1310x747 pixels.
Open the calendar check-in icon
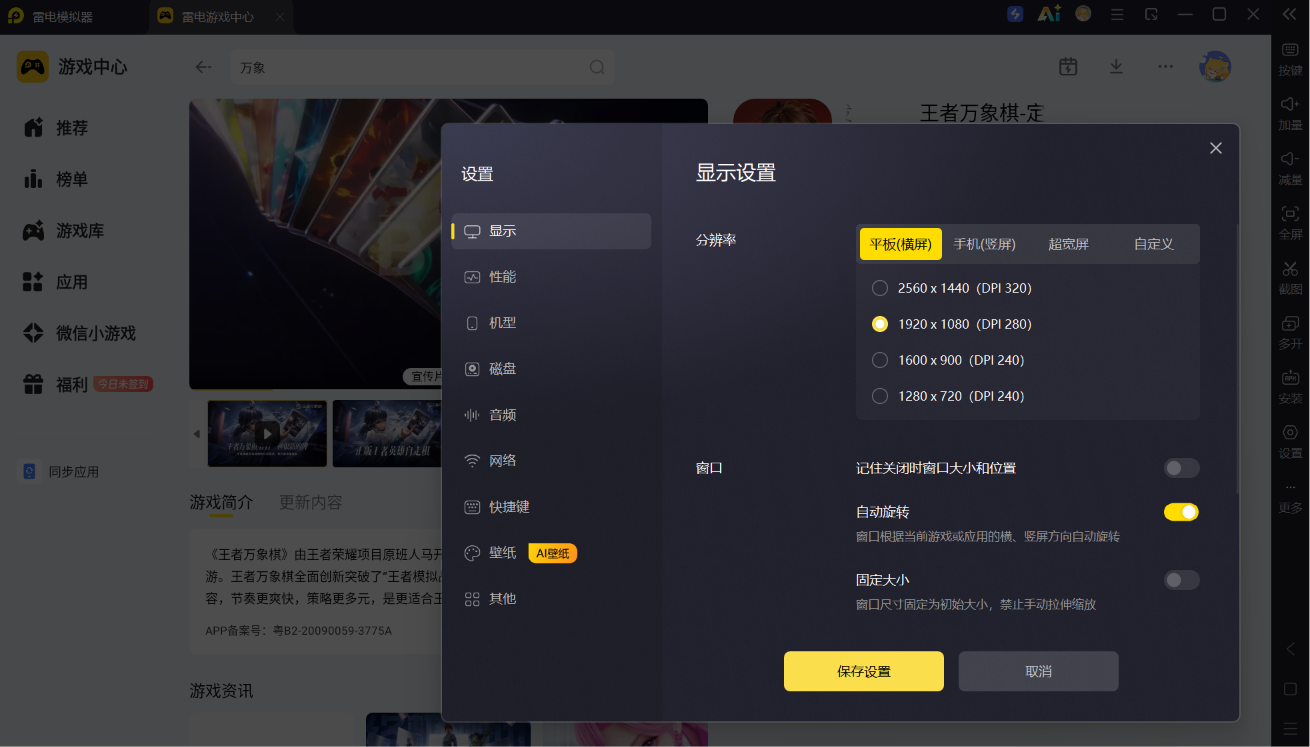[1068, 66]
